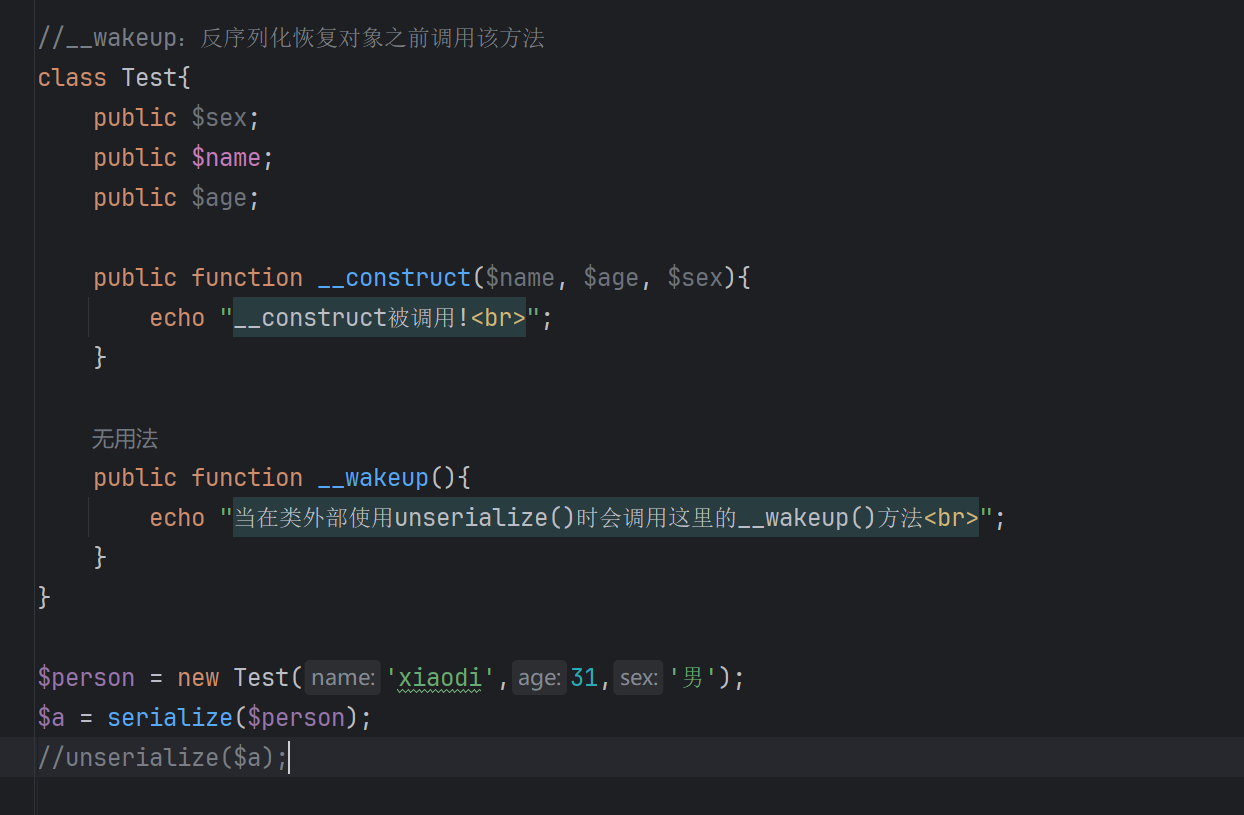Click closing brace of the __wakeup method
The height and width of the screenshot is (815, 1244).
[x=100, y=558]
